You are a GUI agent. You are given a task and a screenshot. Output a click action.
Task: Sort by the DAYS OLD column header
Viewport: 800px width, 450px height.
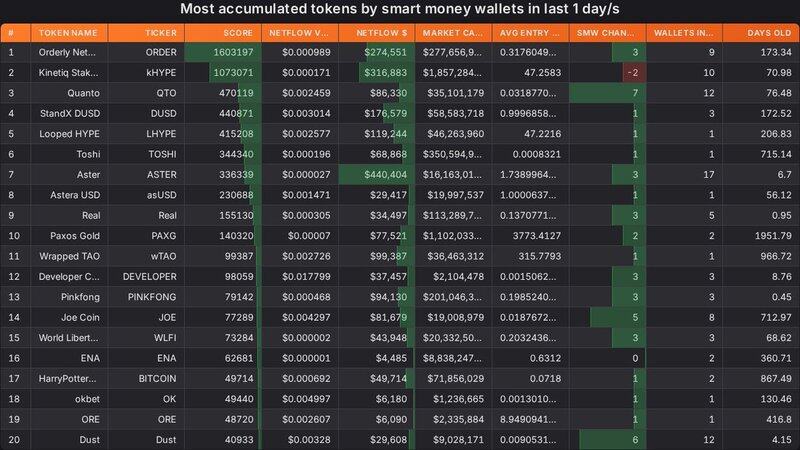761,33
